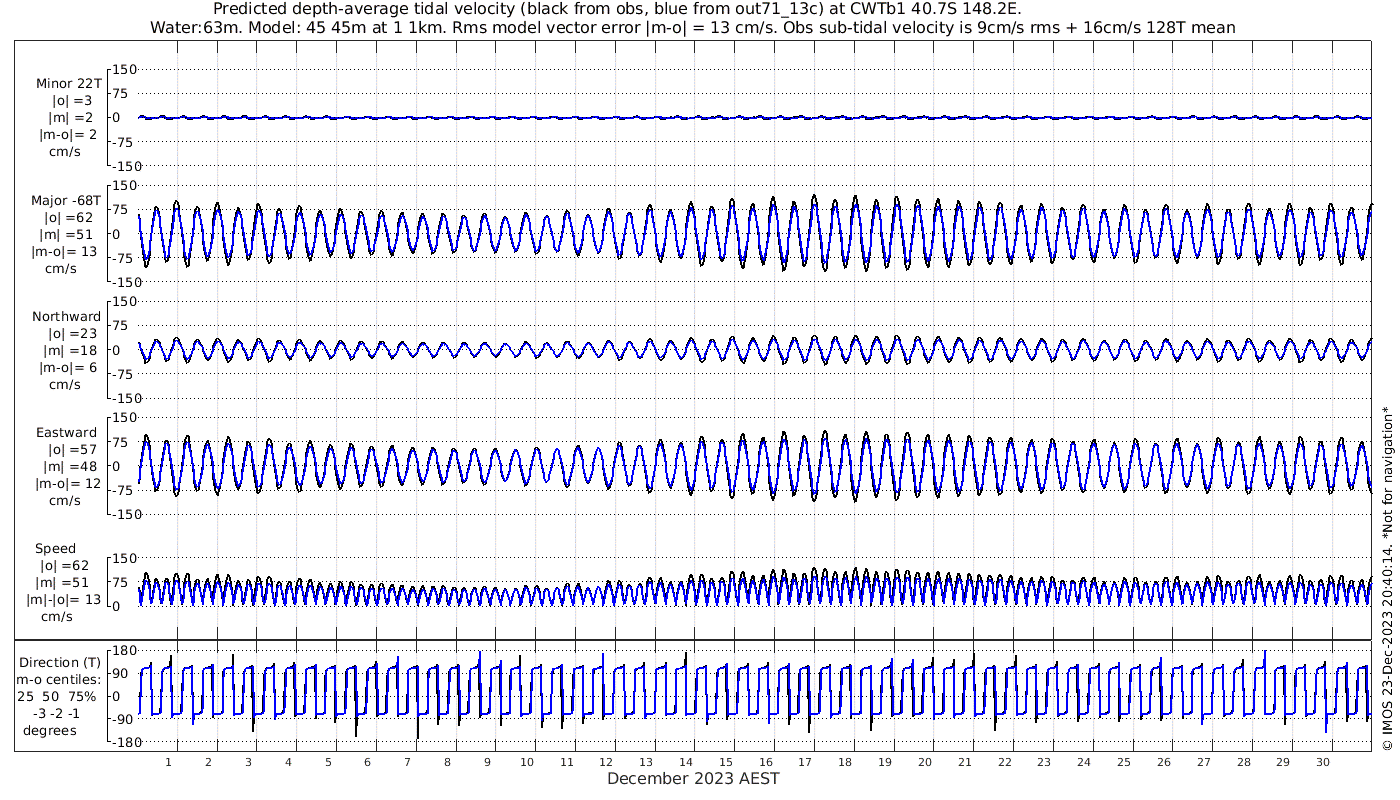Click '|m| =2' in the Minor panel
1400x800 pixels.
click(x=71, y=118)
